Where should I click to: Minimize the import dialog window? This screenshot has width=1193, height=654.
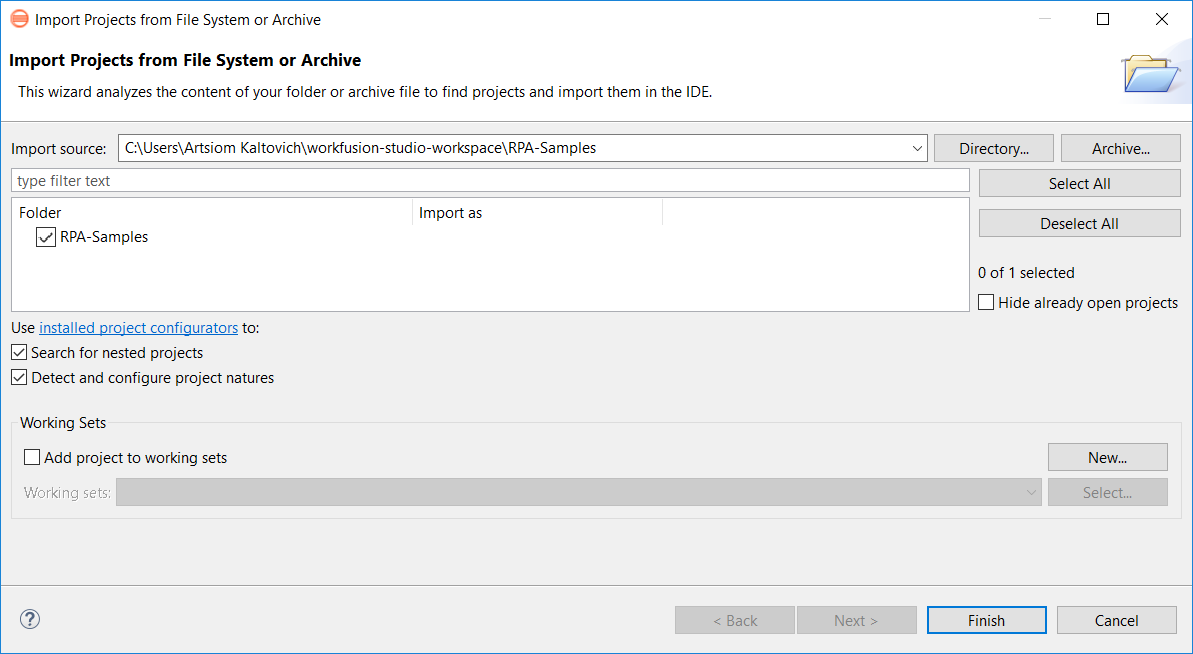pos(1045,20)
